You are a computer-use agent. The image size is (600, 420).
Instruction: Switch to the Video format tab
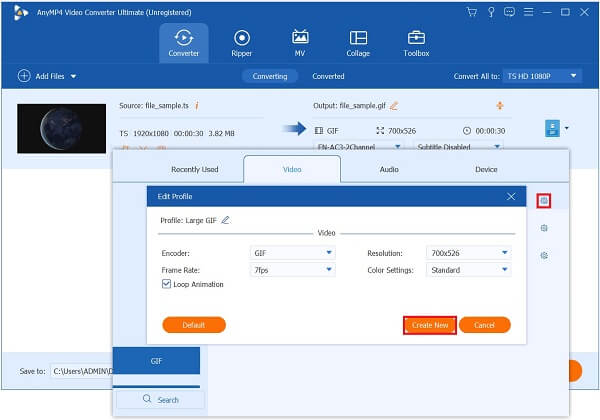pyautogui.click(x=292, y=169)
